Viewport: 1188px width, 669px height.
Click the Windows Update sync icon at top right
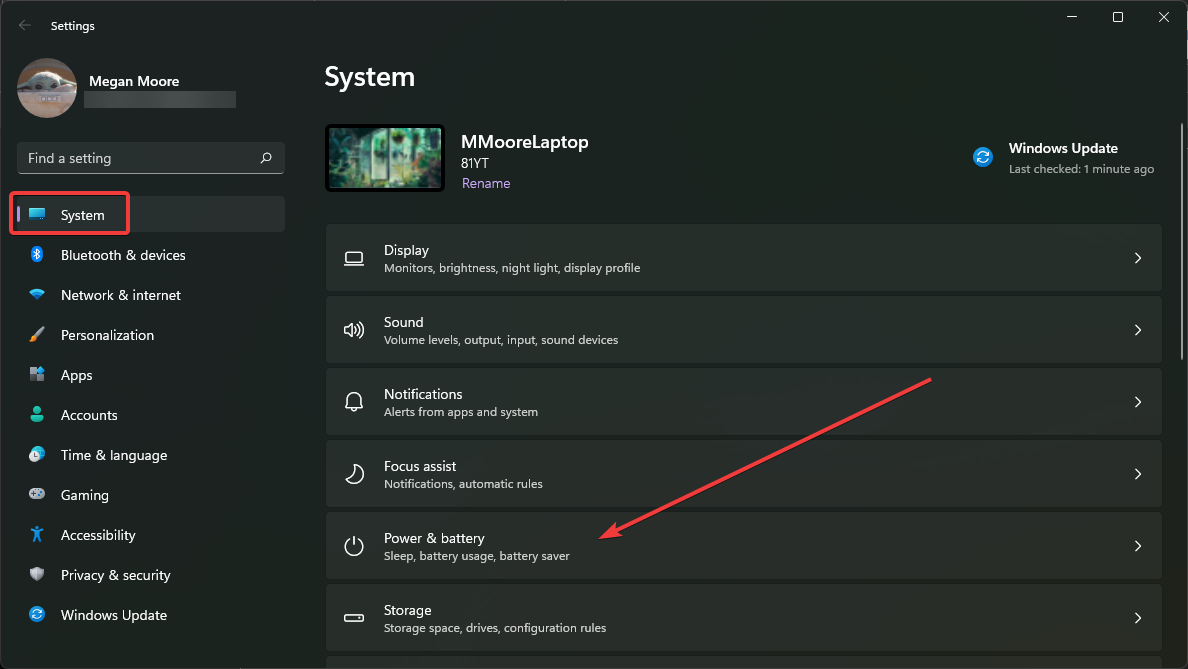983,157
